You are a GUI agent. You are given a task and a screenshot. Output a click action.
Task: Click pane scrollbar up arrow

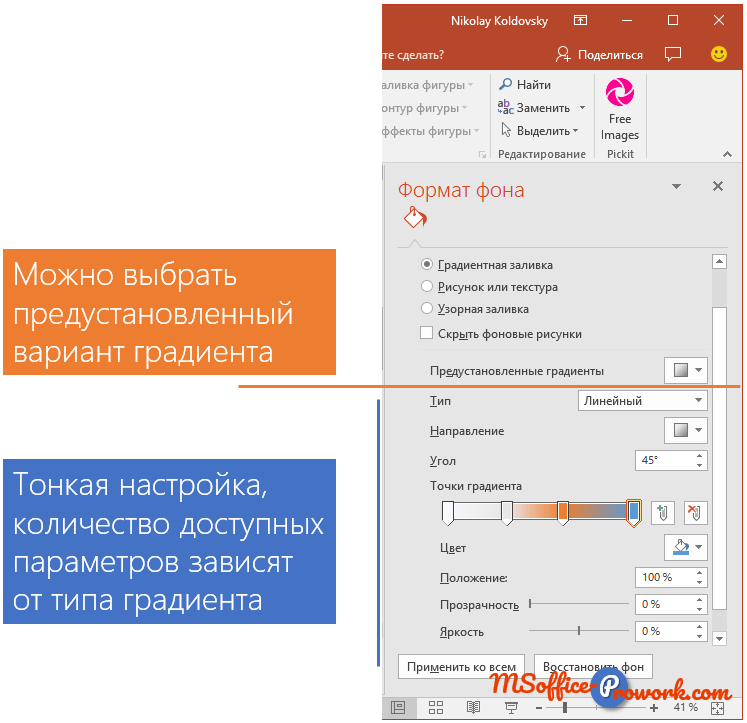coord(719,261)
